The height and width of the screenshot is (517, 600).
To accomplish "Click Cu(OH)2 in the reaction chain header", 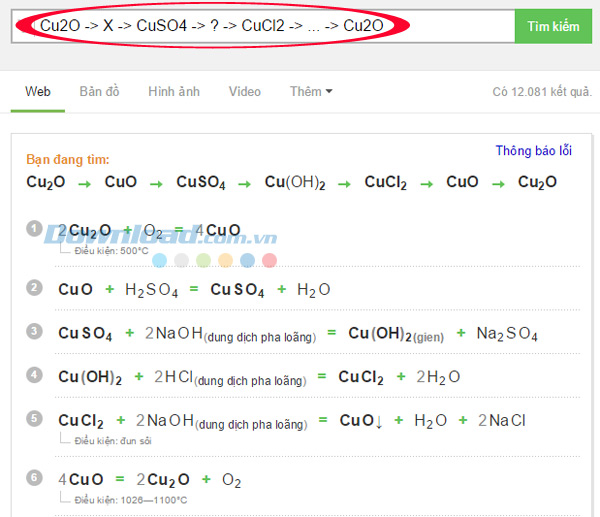I will tap(295, 182).
